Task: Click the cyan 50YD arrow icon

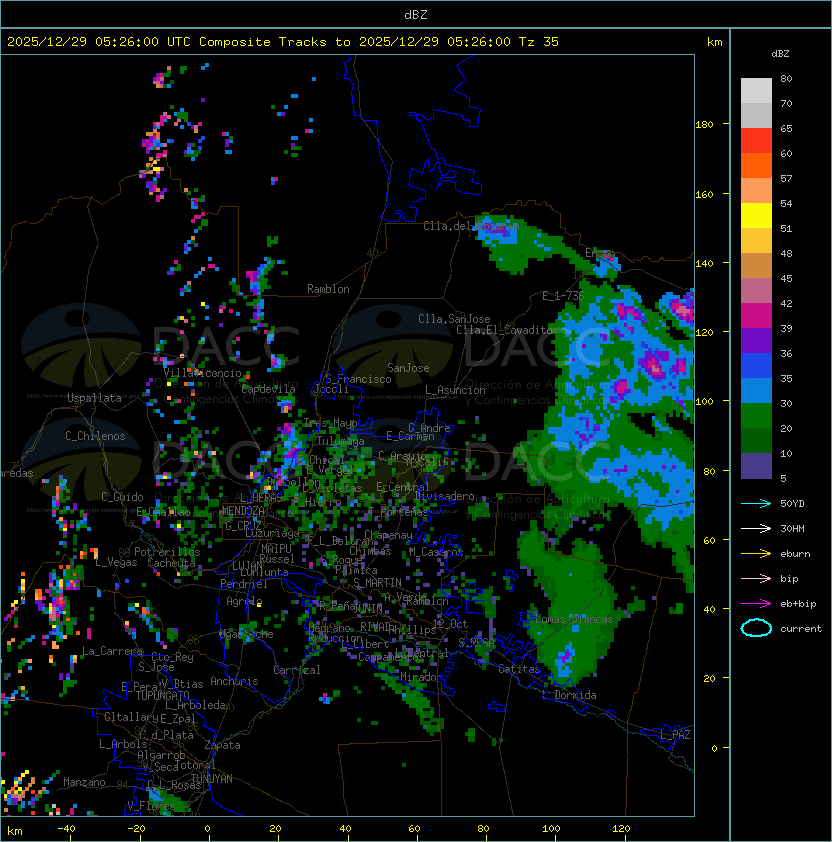Action: 756,503
